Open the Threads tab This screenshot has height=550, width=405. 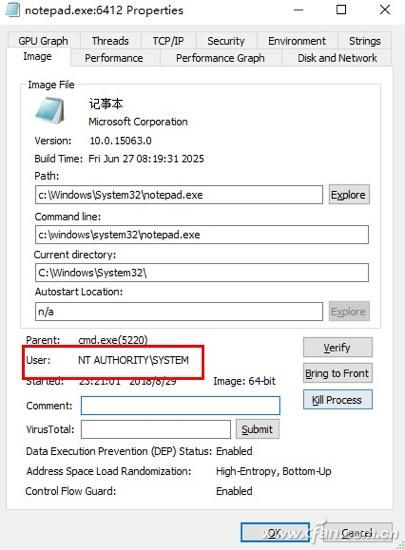(110, 41)
